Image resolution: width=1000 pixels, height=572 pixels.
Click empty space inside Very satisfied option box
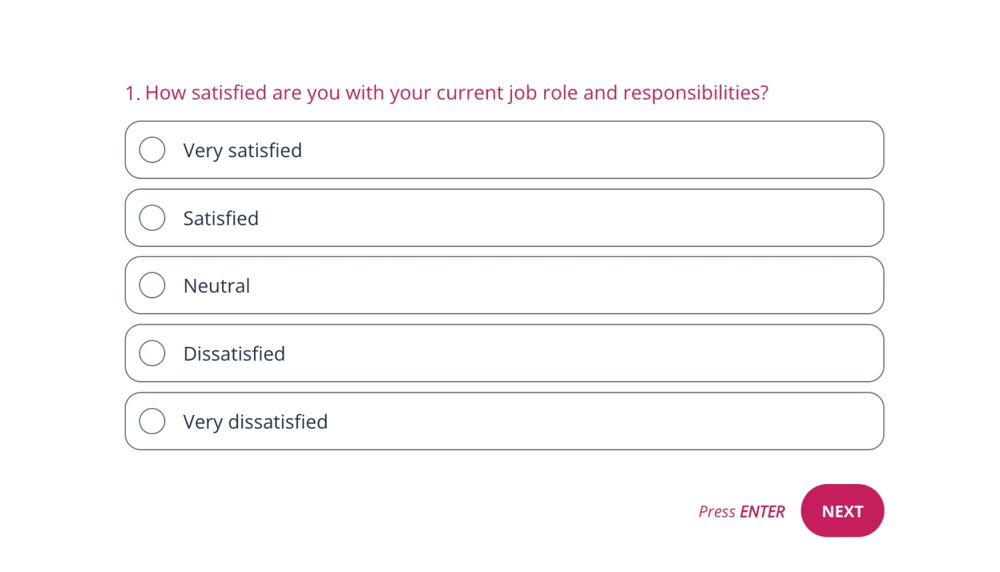click(x=600, y=150)
